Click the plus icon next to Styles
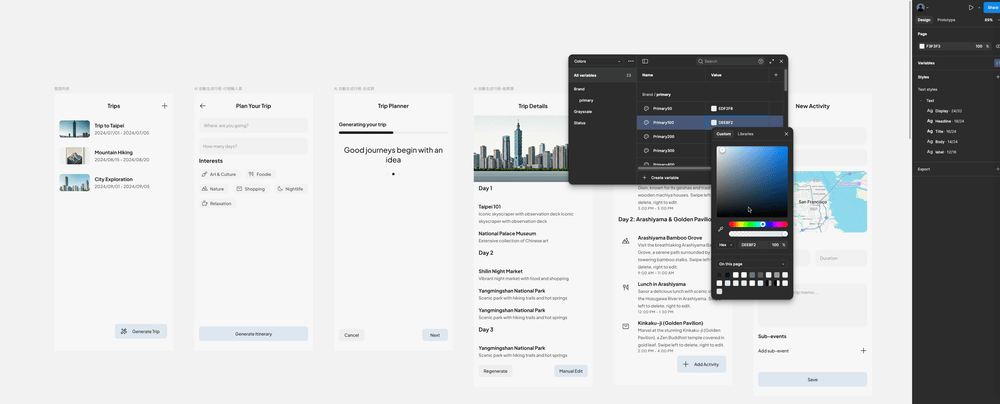 pos(997,77)
